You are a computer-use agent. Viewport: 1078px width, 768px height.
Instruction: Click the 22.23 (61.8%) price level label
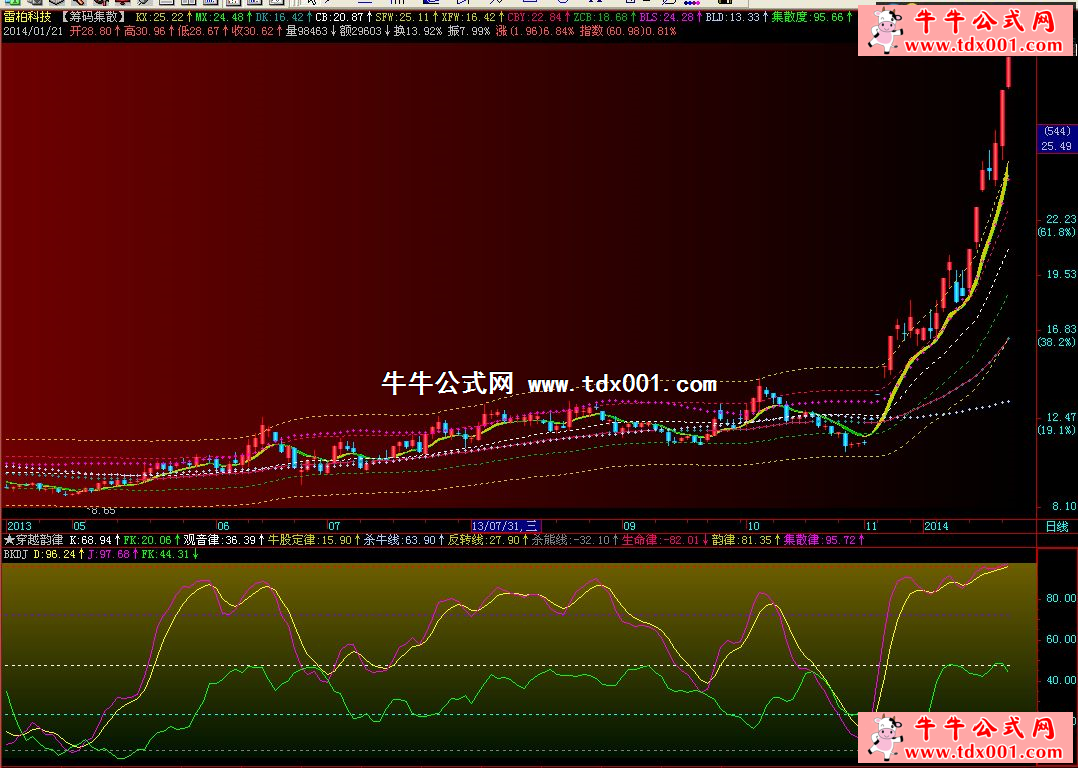coord(1056,225)
